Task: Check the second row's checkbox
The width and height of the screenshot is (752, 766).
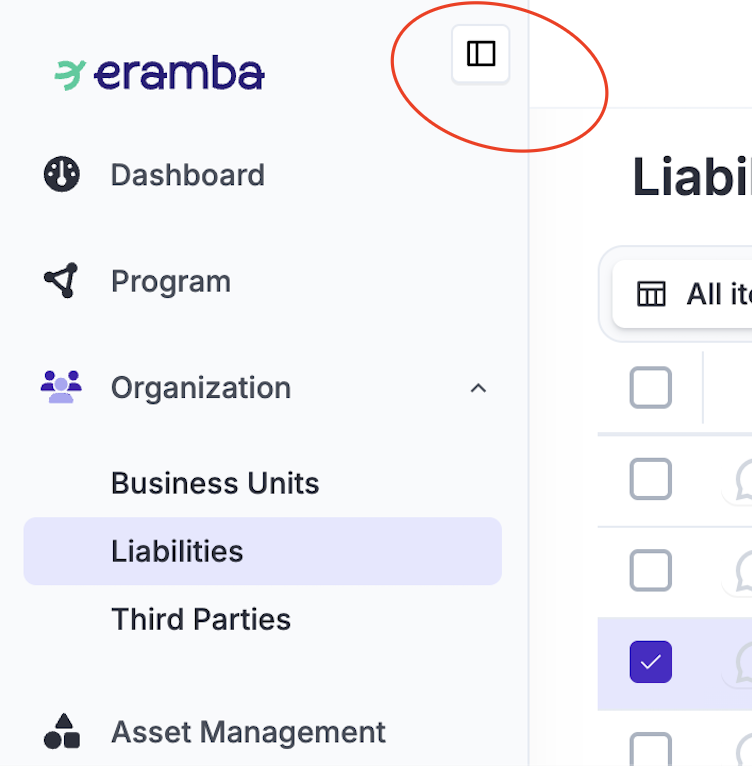Action: (651, 571)
